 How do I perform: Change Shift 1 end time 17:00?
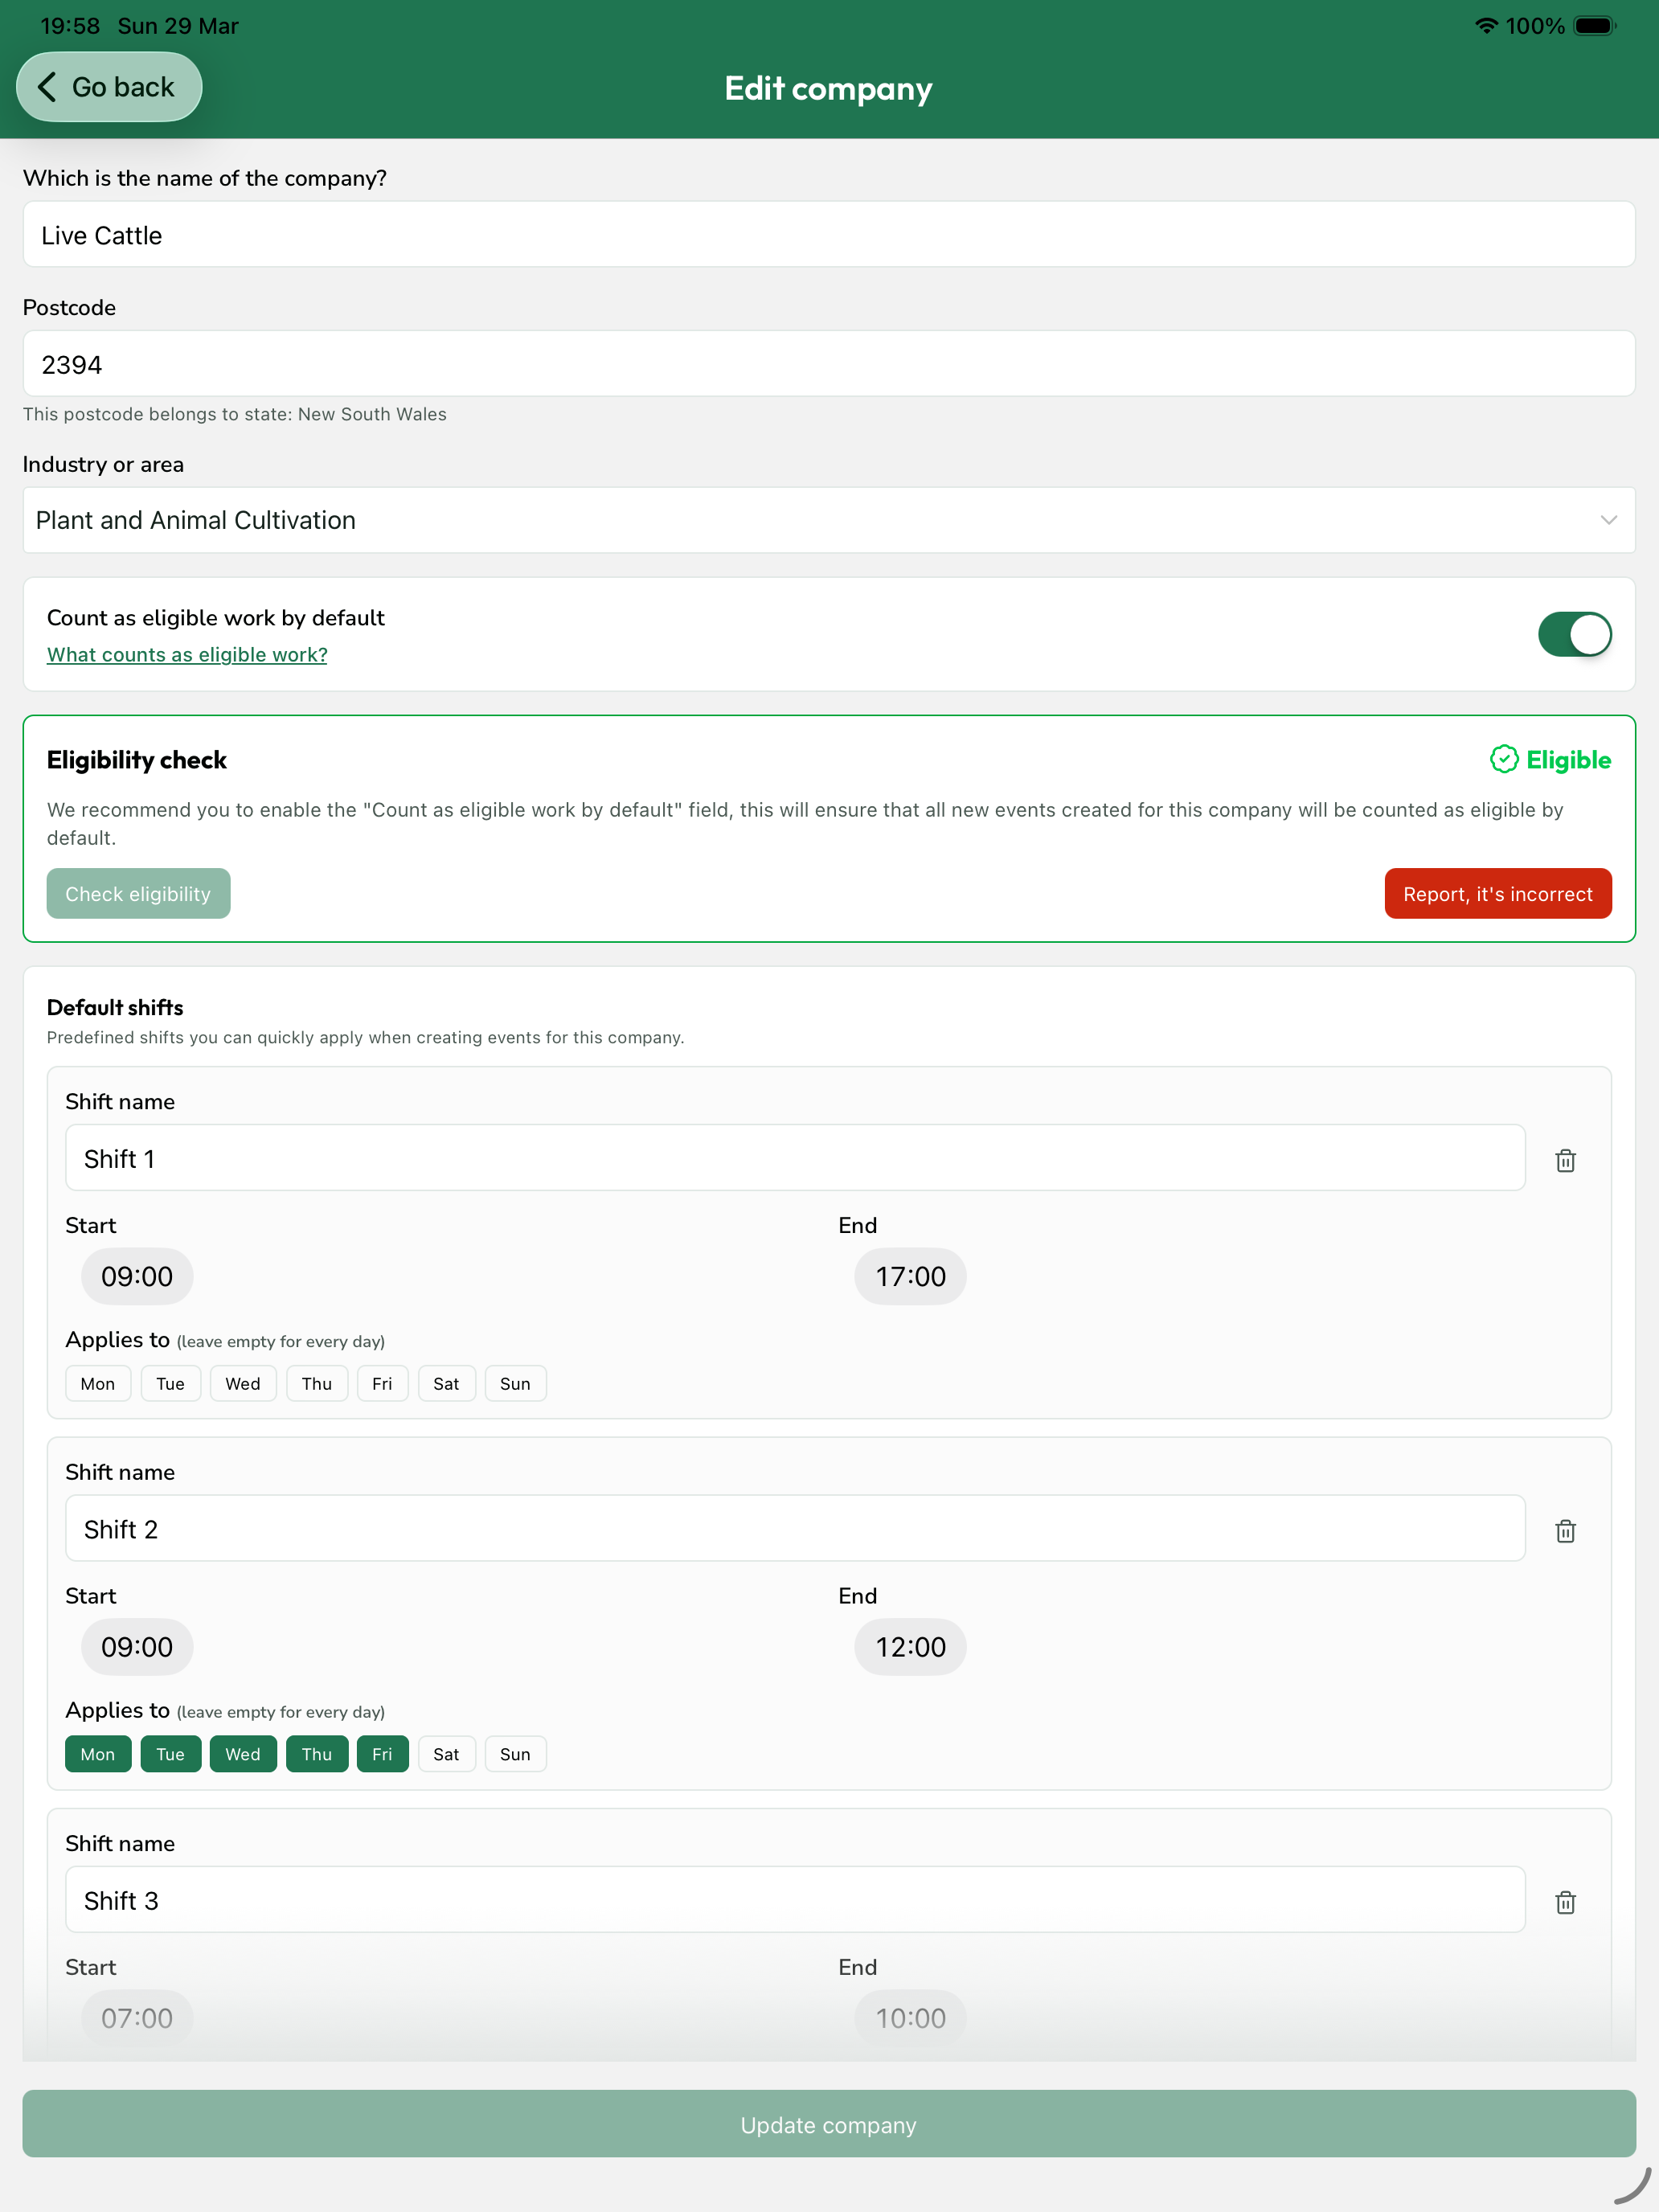pos(910,1276)
